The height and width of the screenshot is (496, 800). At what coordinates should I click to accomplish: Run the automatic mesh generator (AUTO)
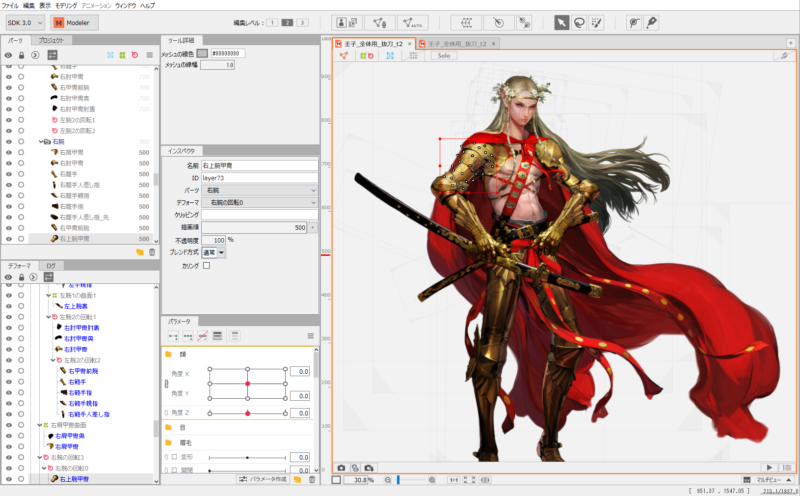click(412, 22)
